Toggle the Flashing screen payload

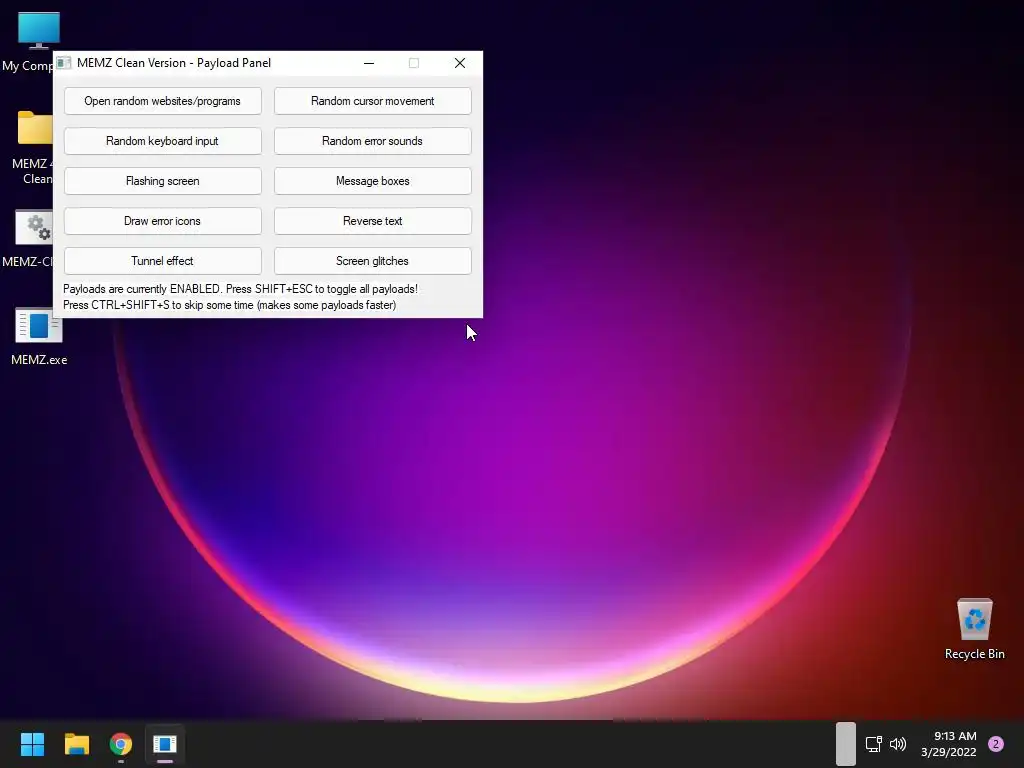(x=163, y=181)
